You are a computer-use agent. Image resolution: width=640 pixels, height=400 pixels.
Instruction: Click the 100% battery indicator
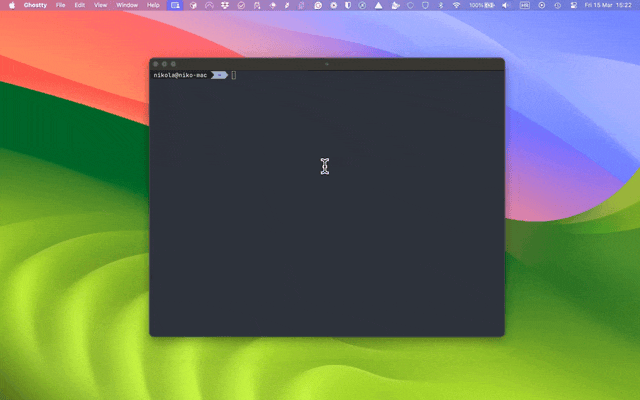coord(482,5)
